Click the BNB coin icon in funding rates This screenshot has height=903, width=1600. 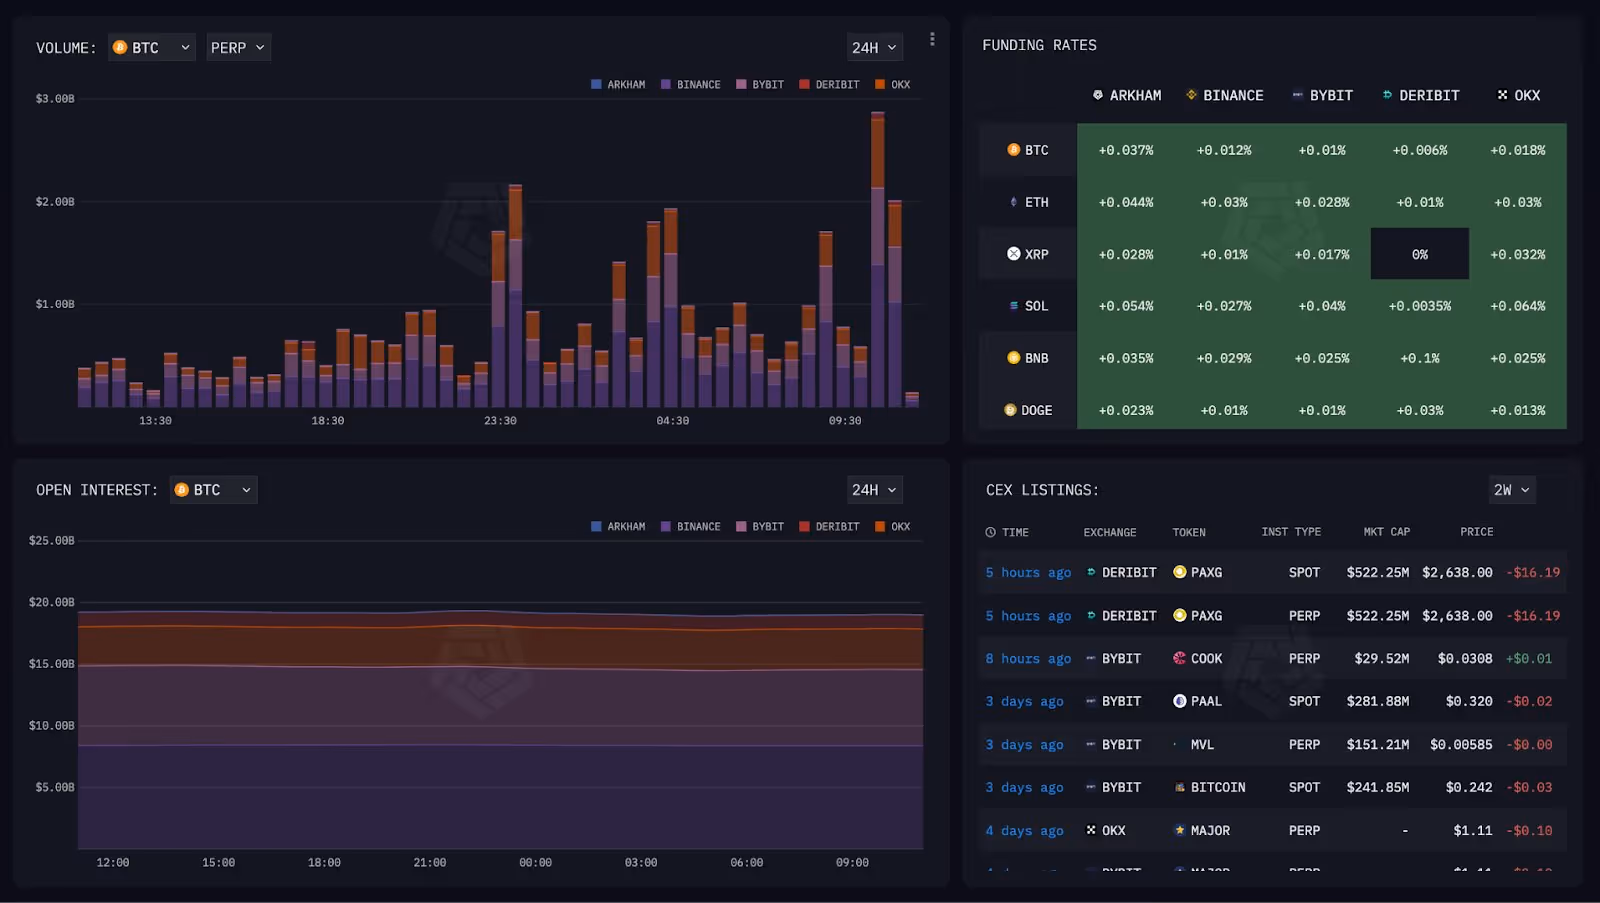tap(1014, 358)
